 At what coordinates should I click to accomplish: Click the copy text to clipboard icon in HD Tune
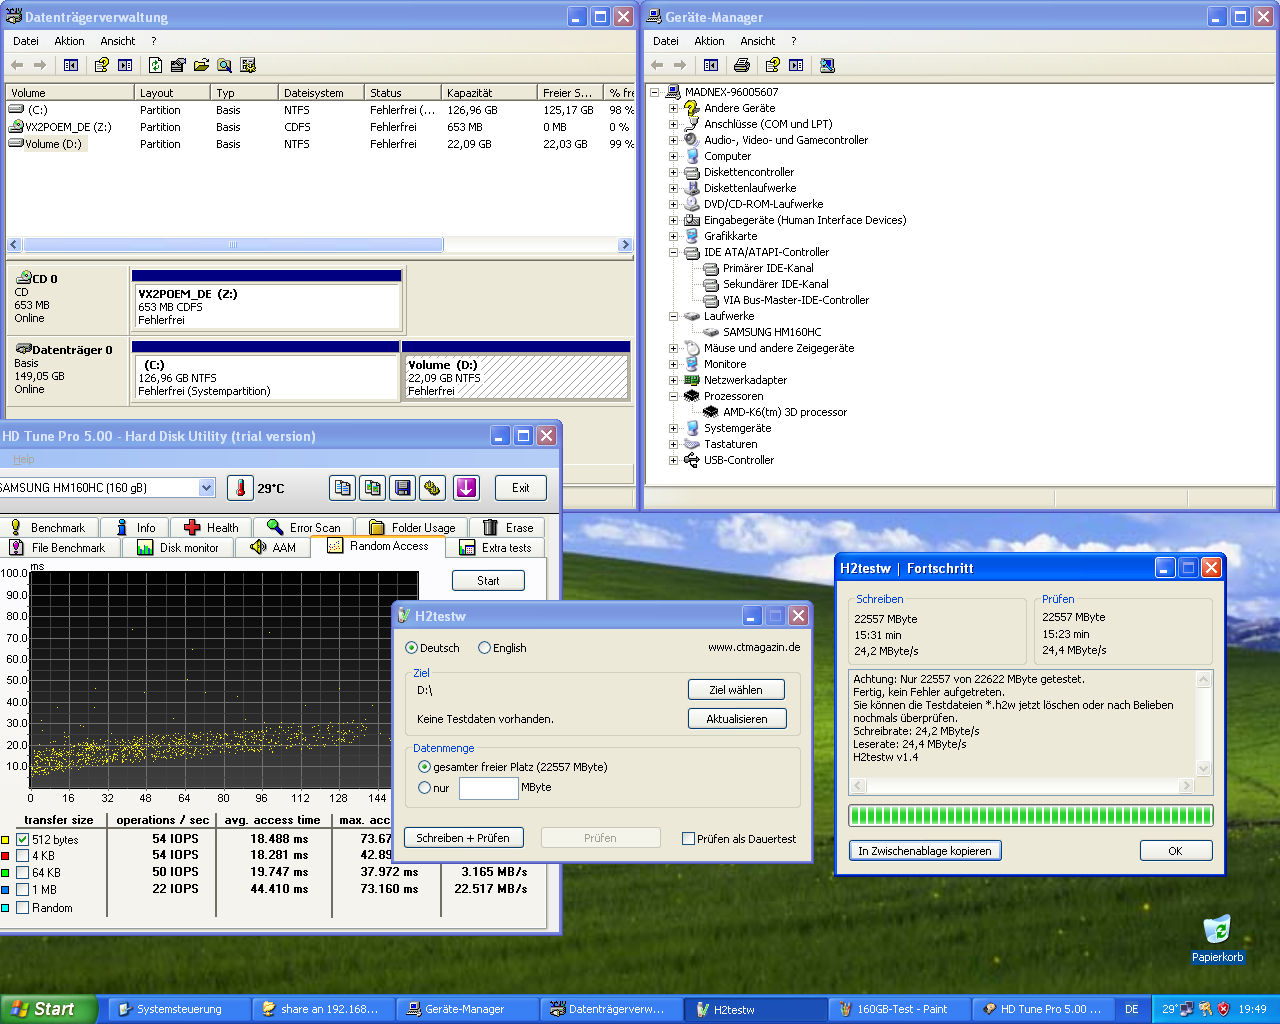(x=343, y=488)
